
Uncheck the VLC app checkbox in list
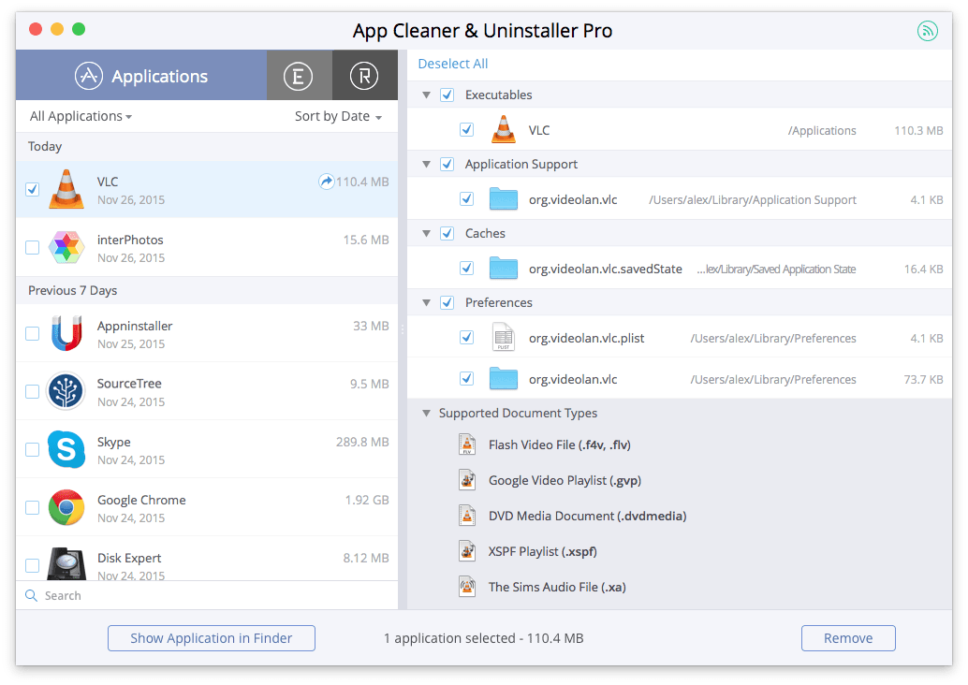click(32, 189)
